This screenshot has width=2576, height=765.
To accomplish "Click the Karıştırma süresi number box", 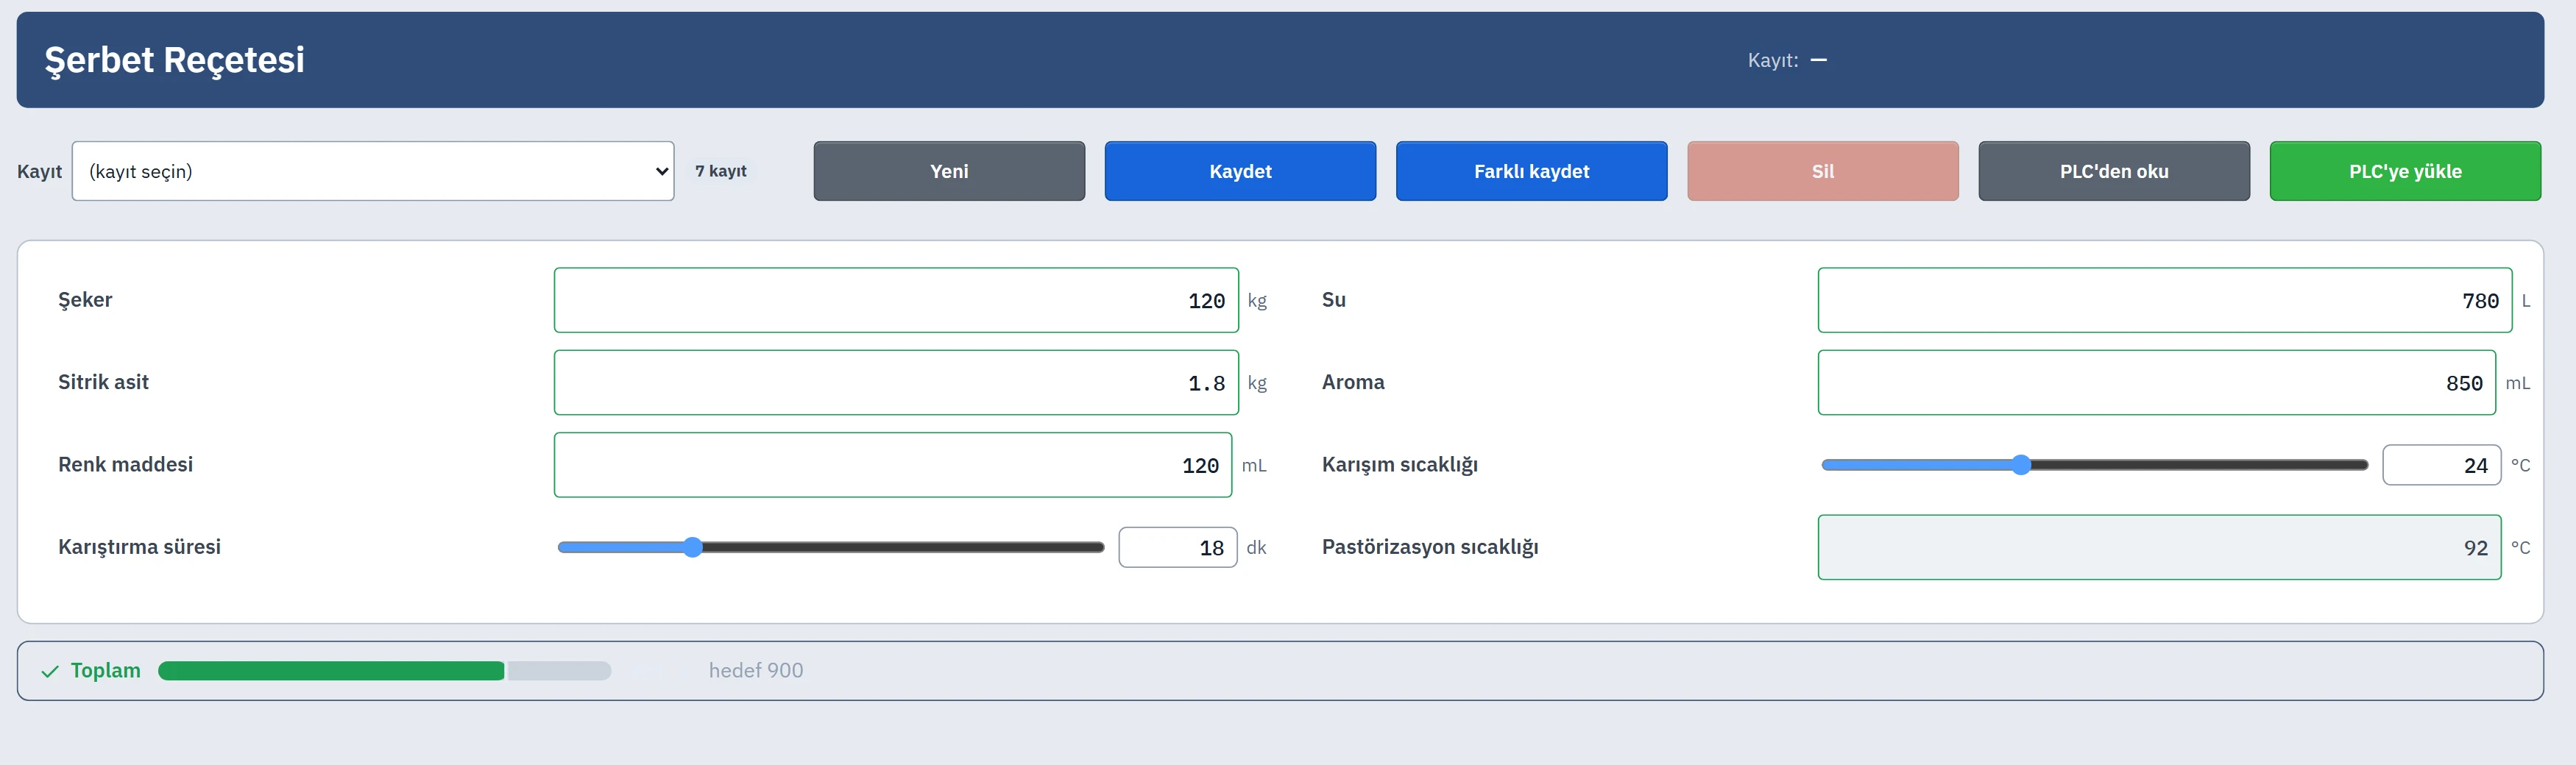I will tap(1178, 547).
